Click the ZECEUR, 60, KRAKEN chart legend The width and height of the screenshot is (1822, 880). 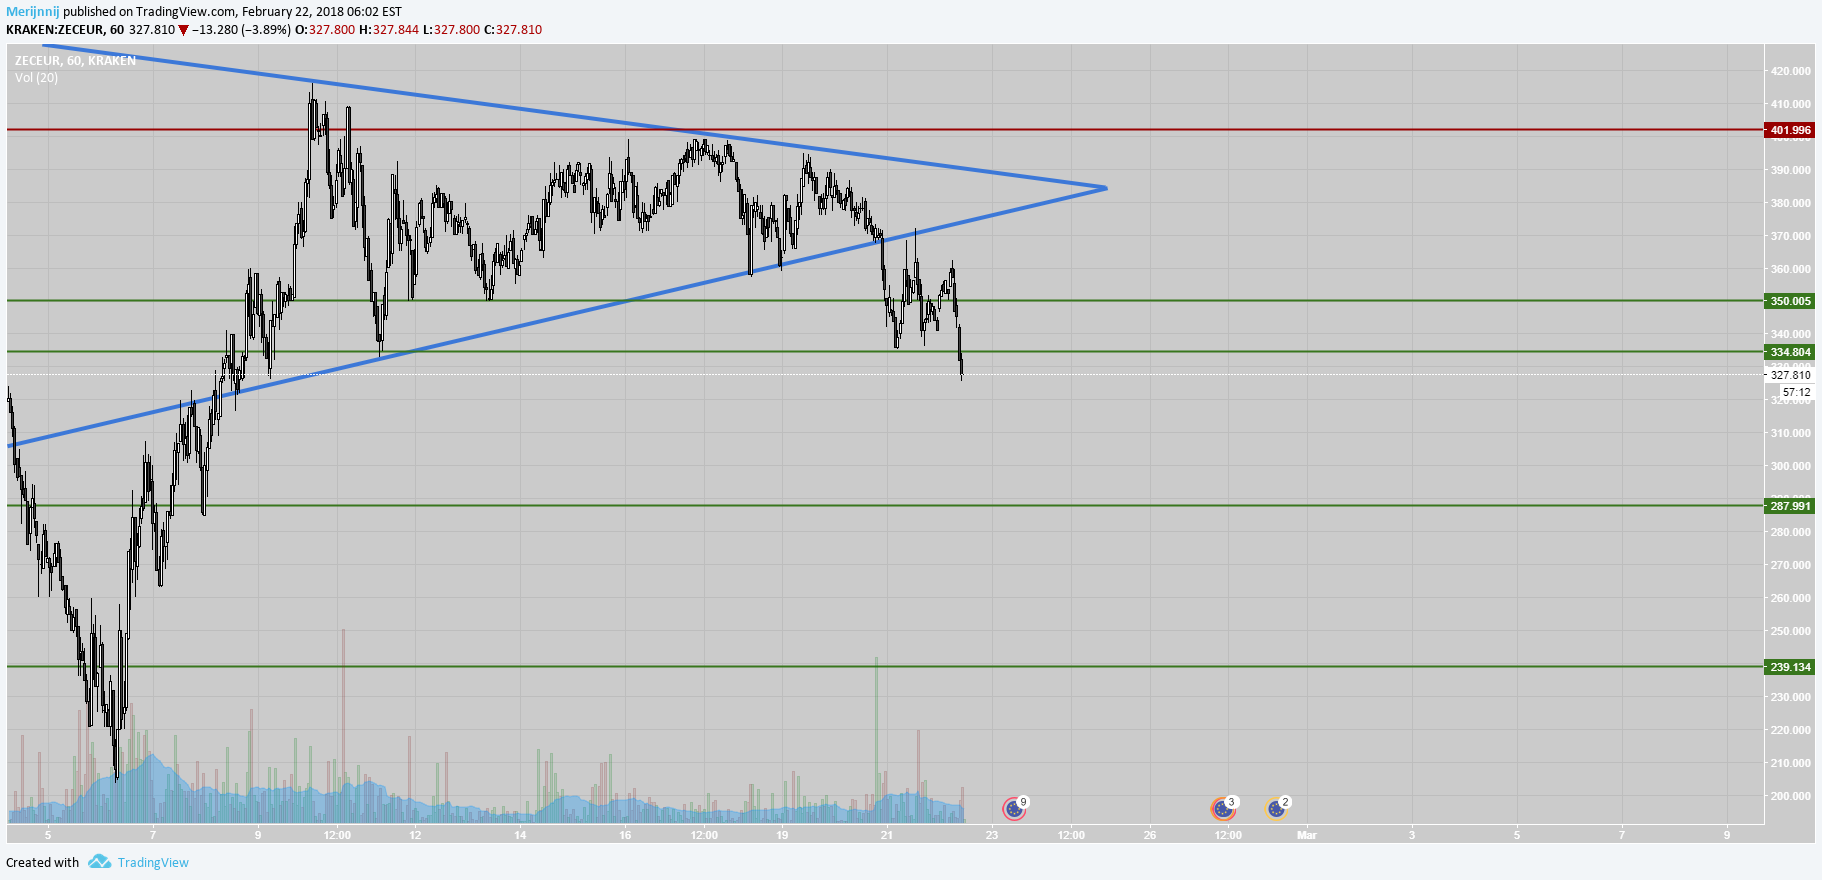coord(75,61)
